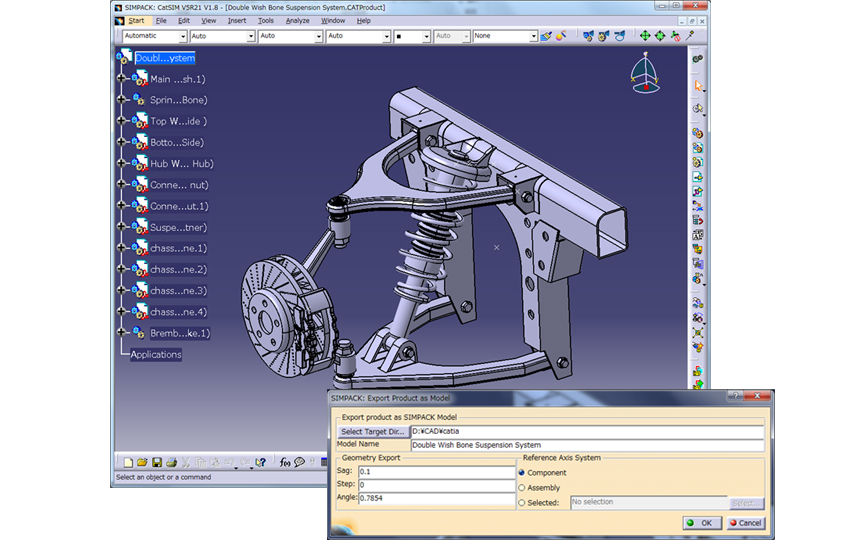This screenshot has height=540, width=857.
Task: Open the None dropdown in top toolbar
Action: point(533,37)
